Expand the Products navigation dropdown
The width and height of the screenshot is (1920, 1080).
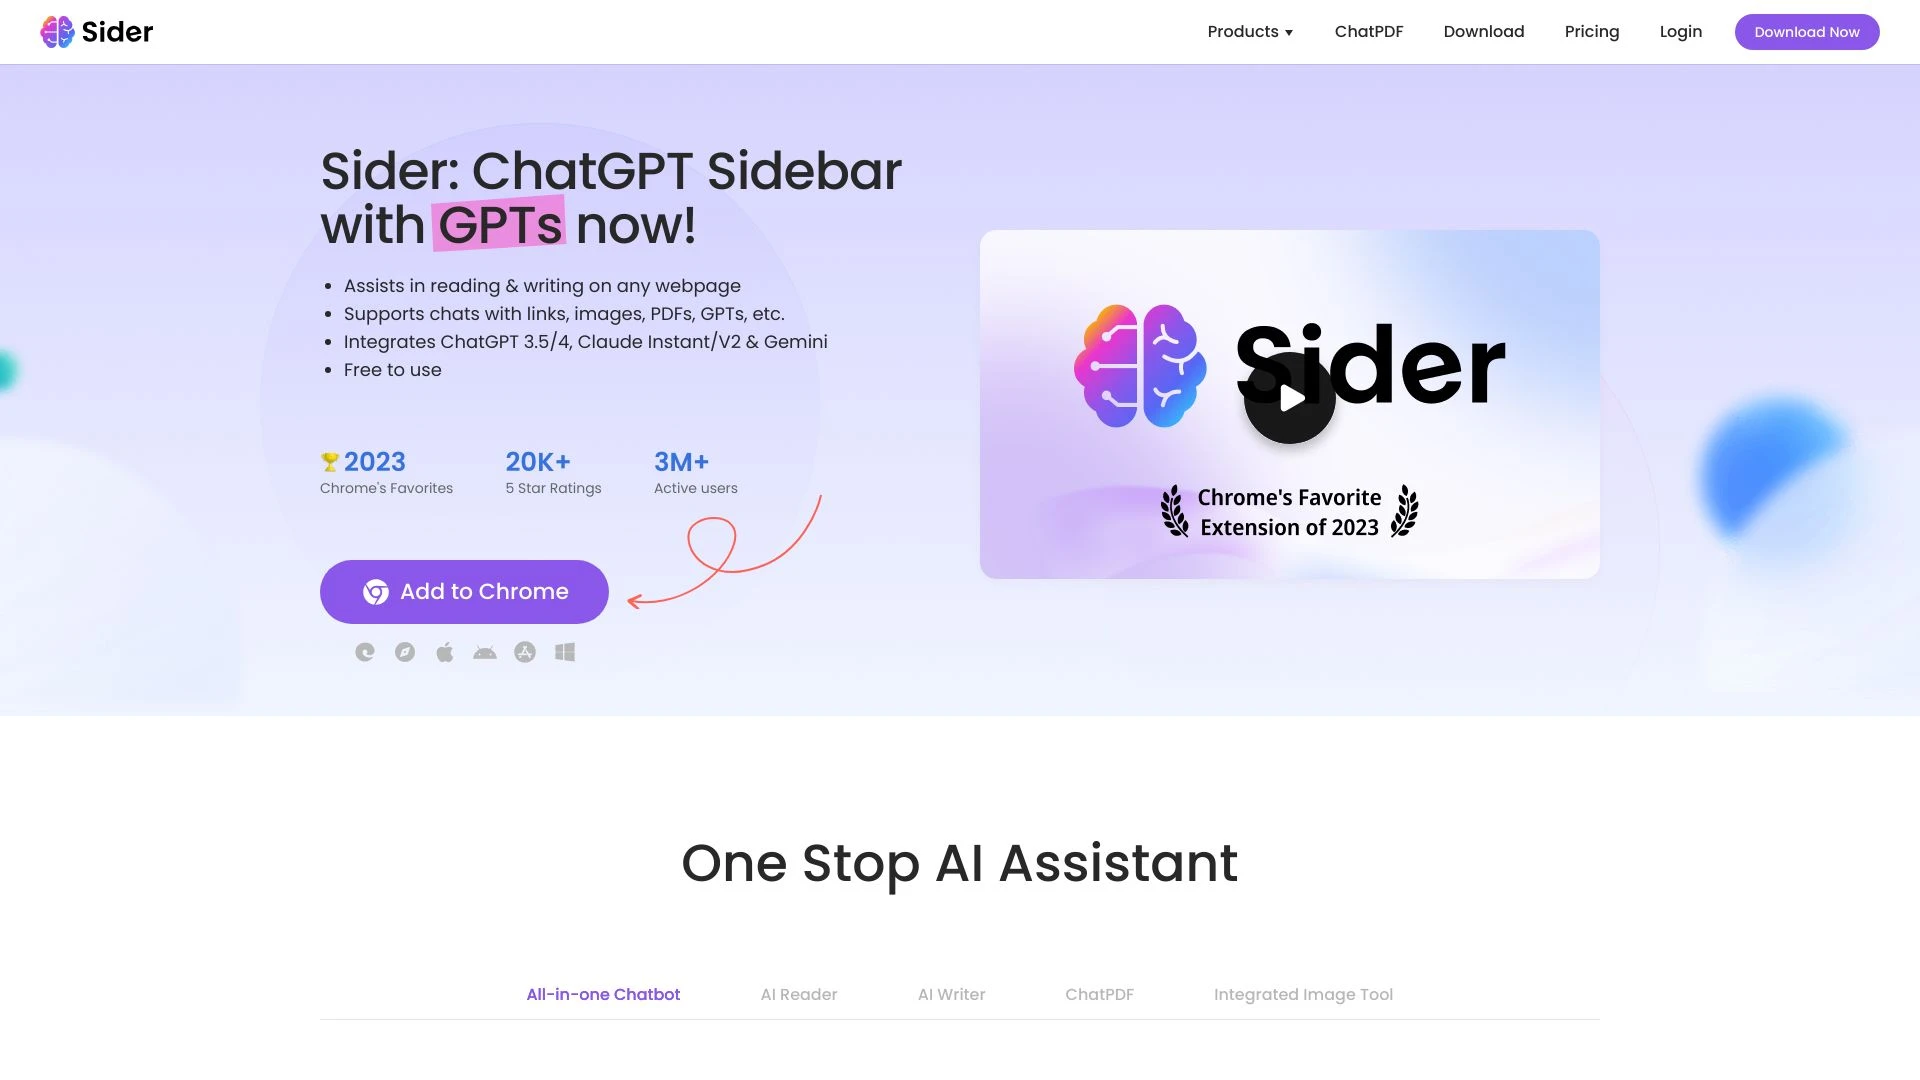click(x=1250, y=32)
